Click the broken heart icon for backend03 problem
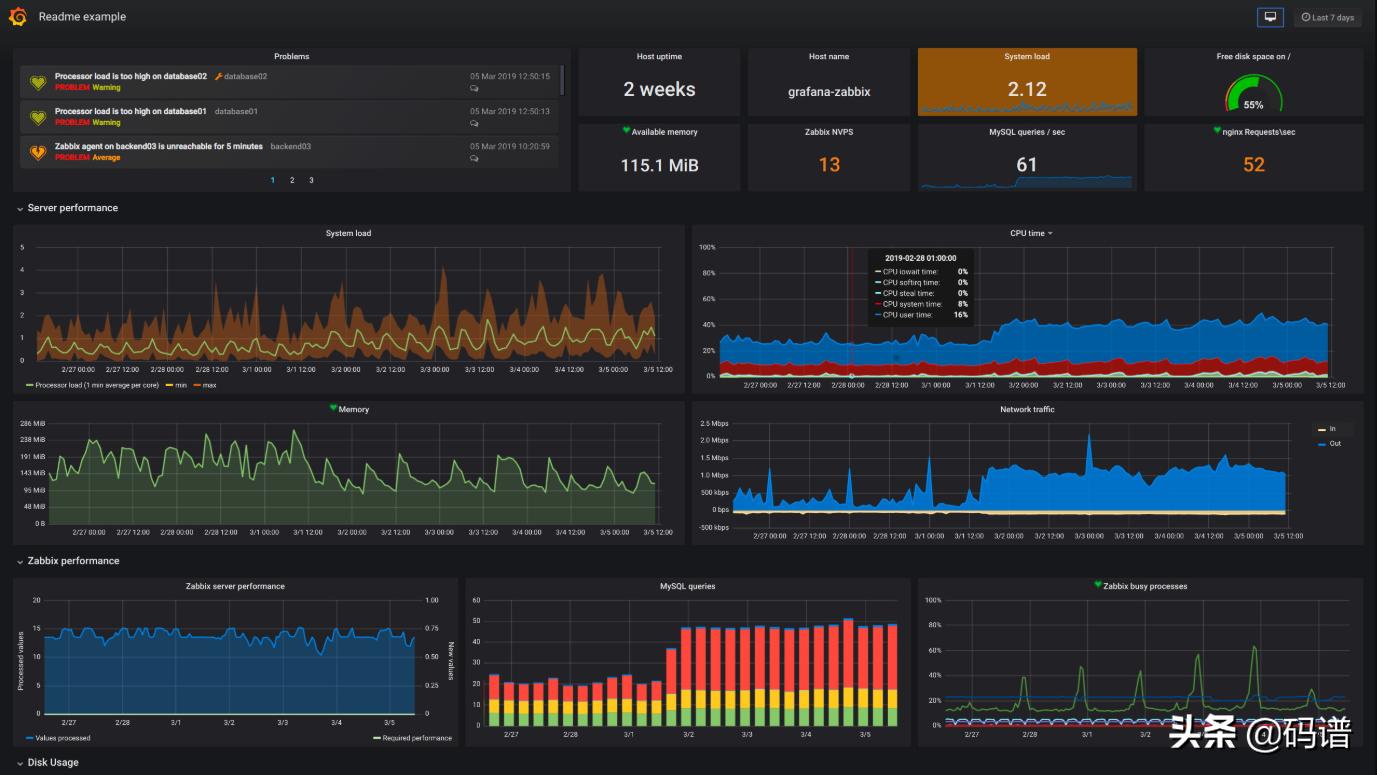 (38, 152)
